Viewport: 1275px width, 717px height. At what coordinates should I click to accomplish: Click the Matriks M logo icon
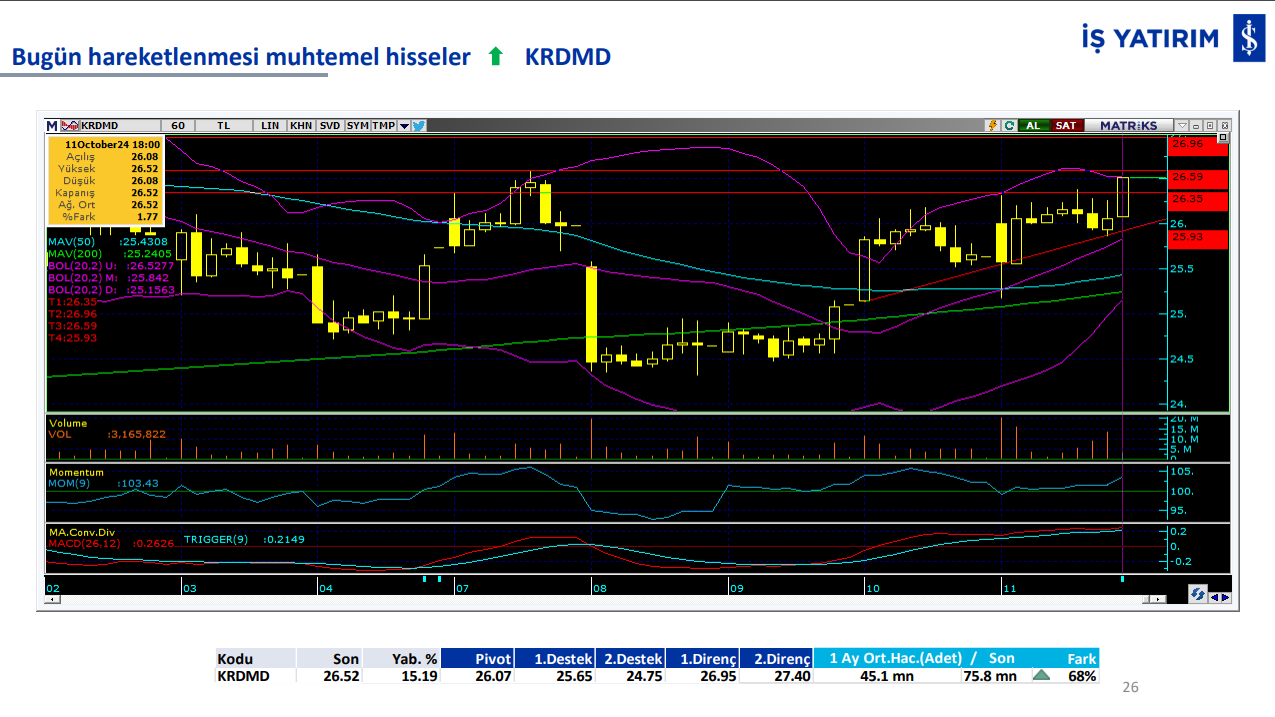coord(52,126)
